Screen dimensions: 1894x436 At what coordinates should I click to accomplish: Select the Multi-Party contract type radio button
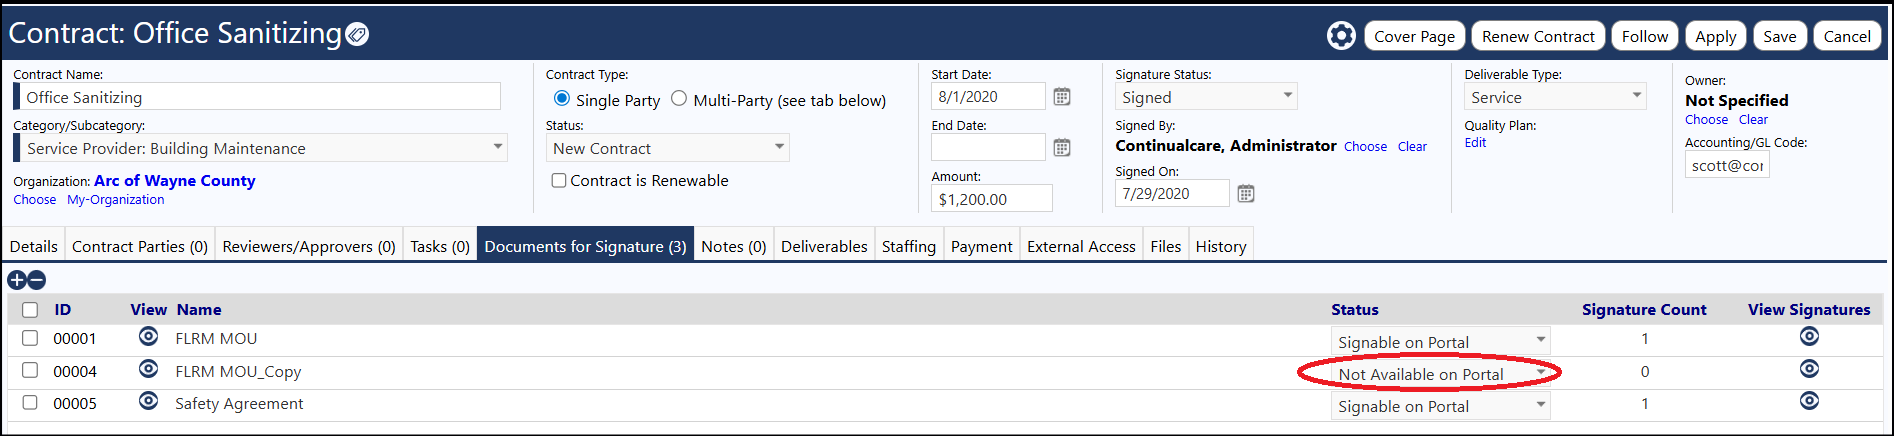(x=679, y=98)
